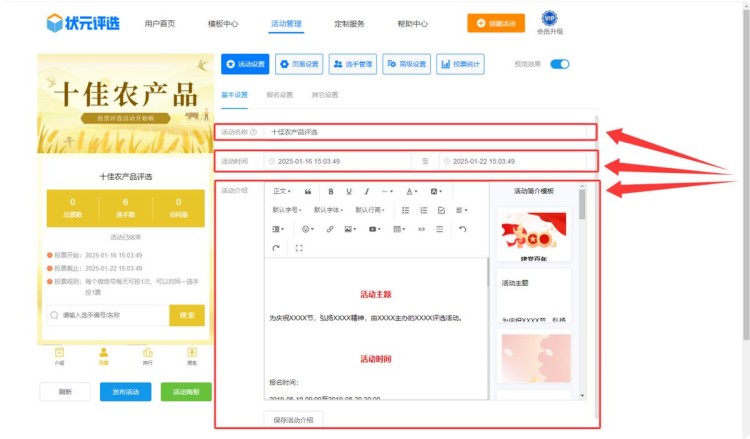Open 模板中心 in the top navigation
This screenshot has height=439, width=750.
[x=222, y=23]
